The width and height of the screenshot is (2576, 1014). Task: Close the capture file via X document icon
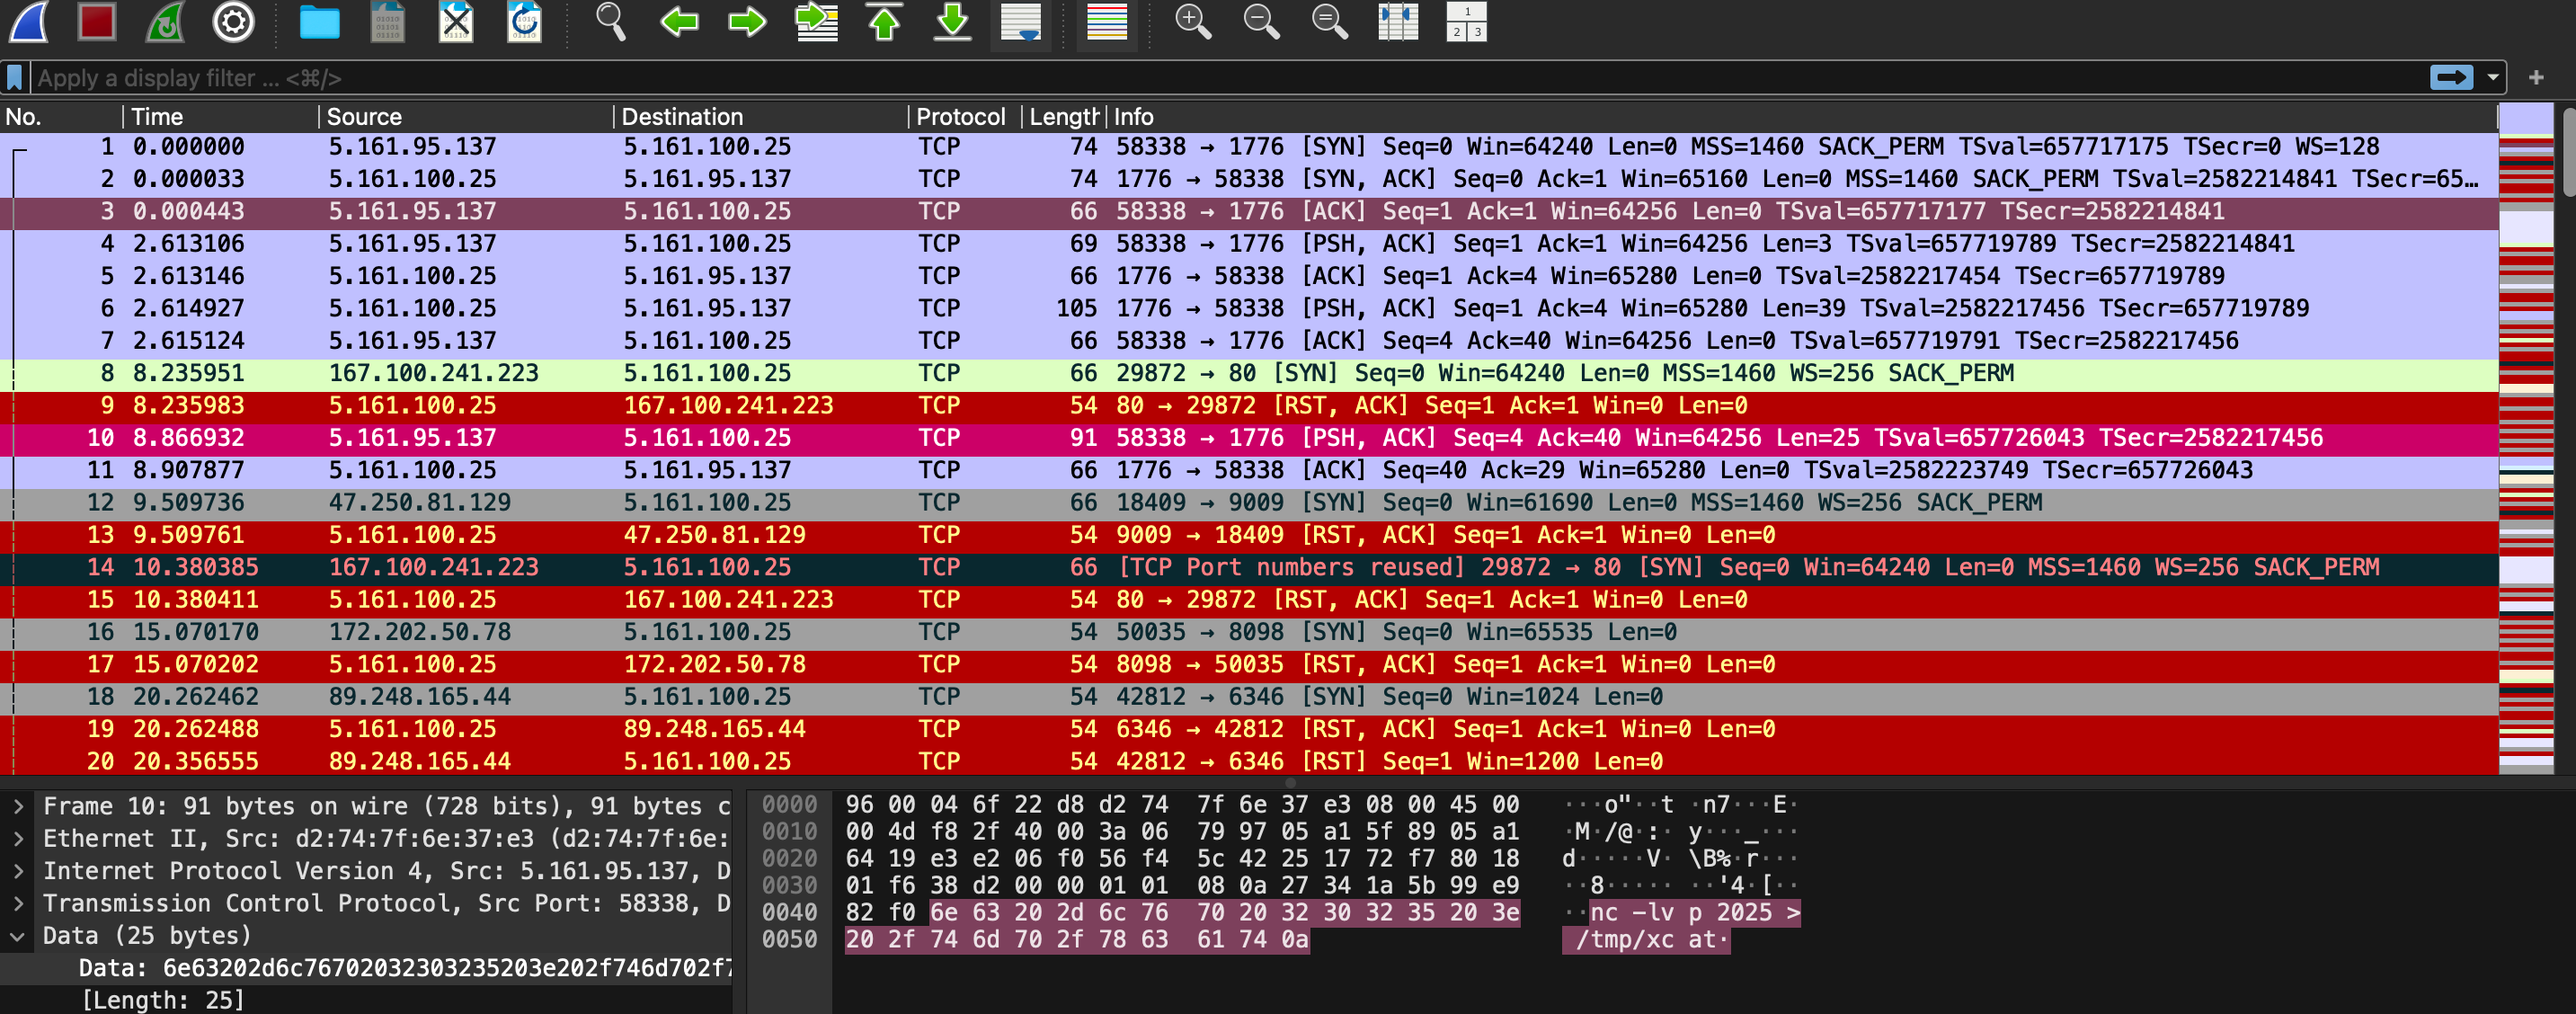pos(456,21)
